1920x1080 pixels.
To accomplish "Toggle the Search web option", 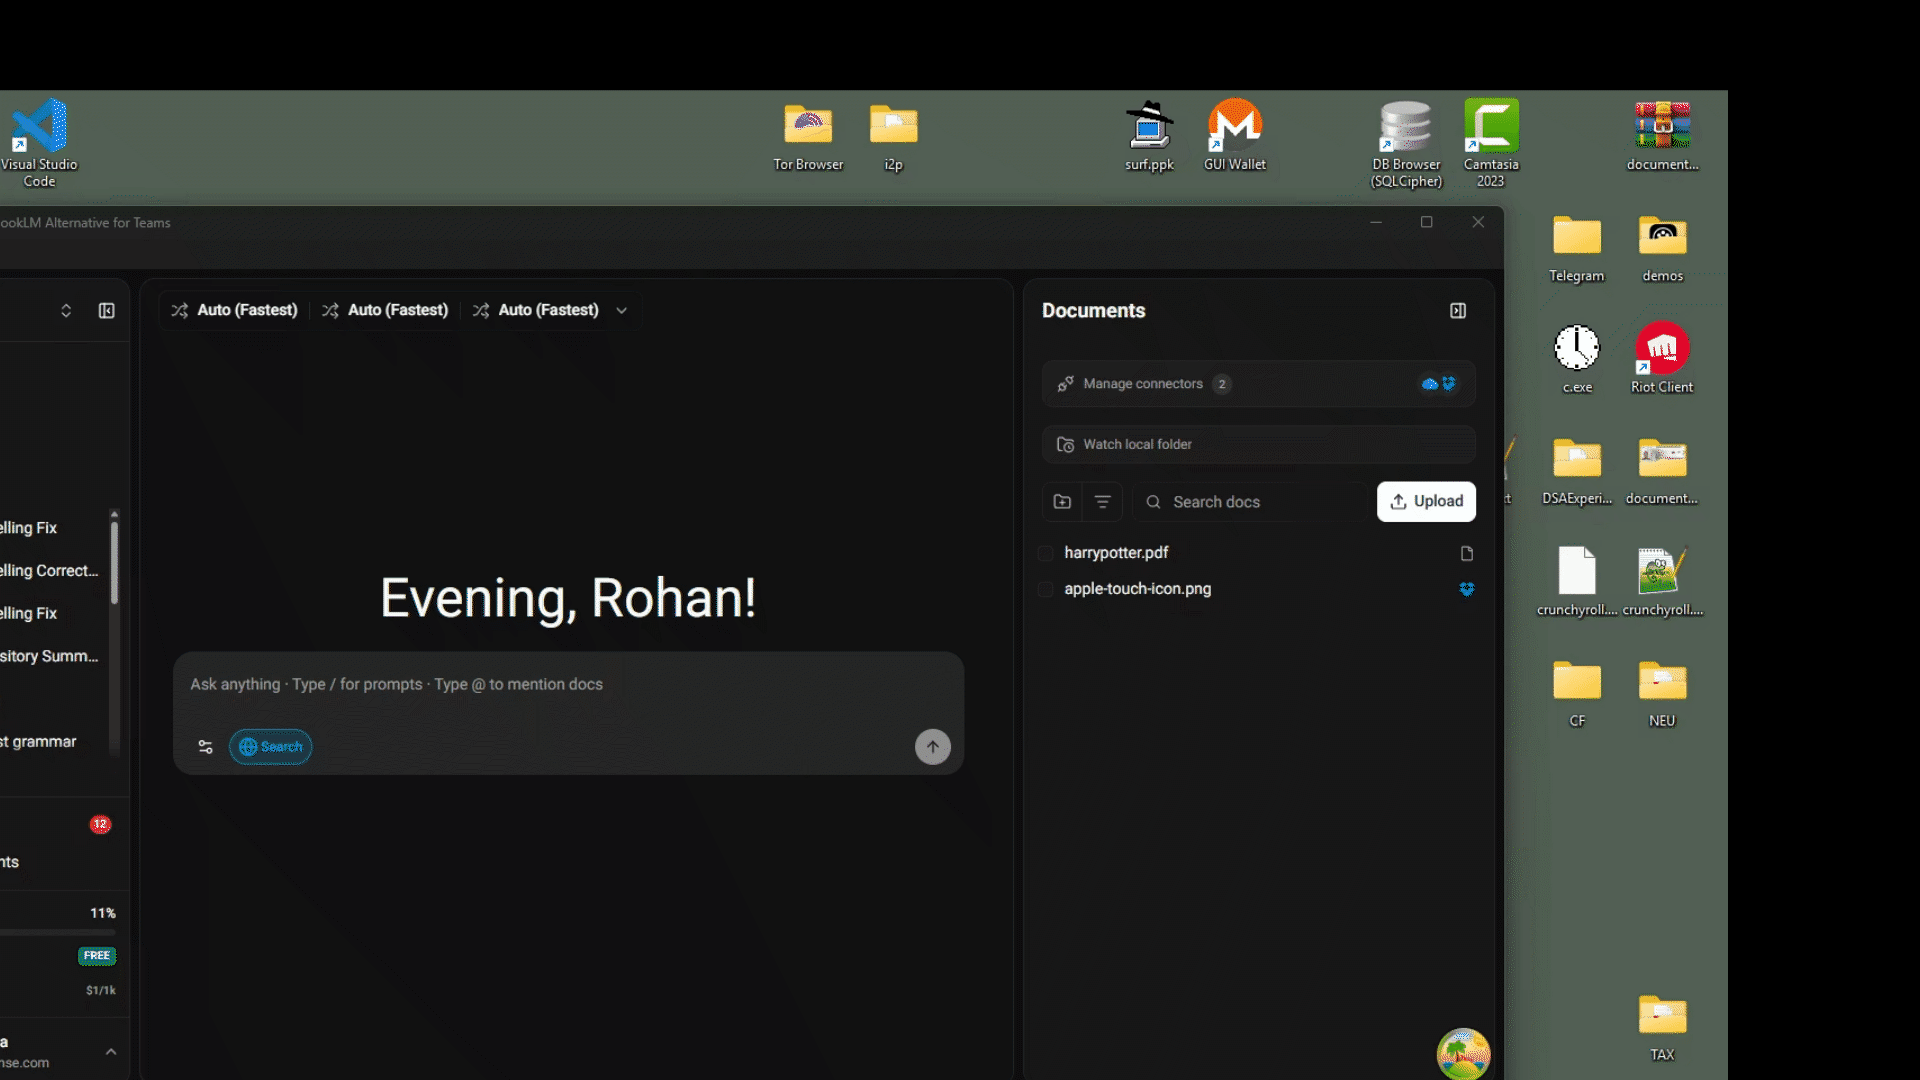I will [x=270, y=747].
